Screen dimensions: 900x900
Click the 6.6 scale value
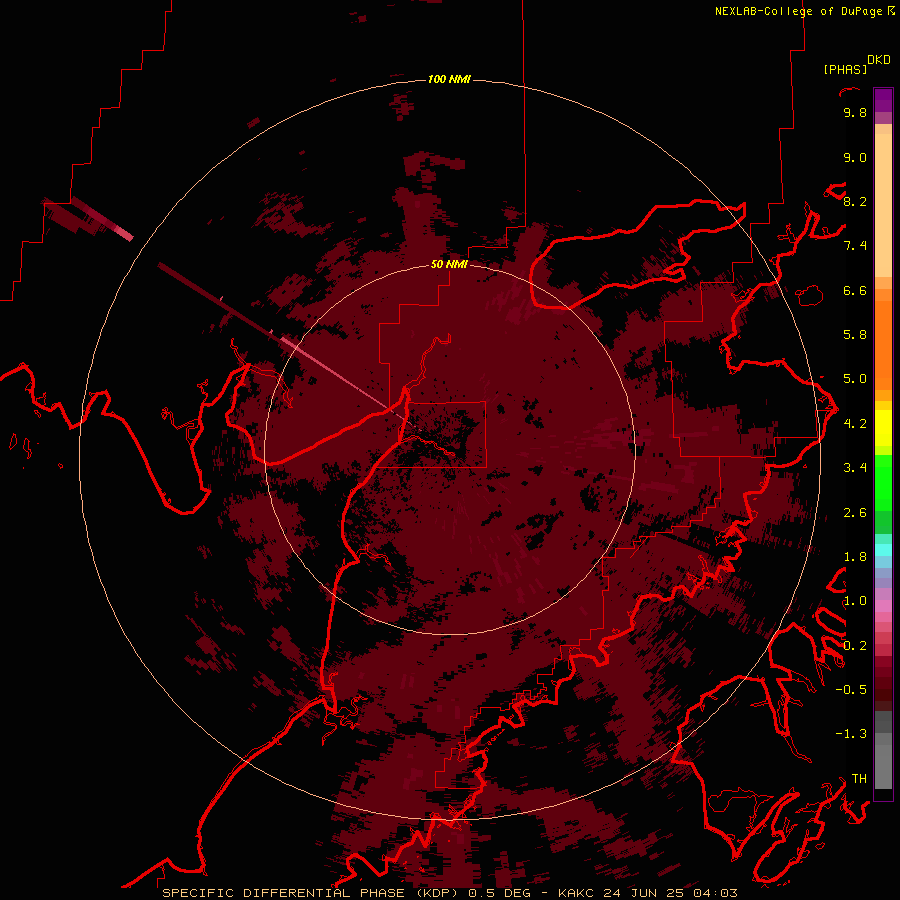(855, 290)
